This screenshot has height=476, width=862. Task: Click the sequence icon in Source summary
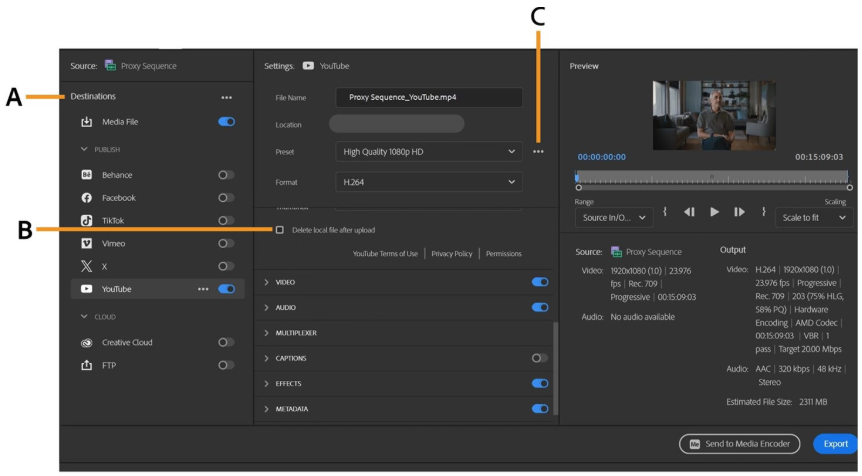(x=617, y=252)
